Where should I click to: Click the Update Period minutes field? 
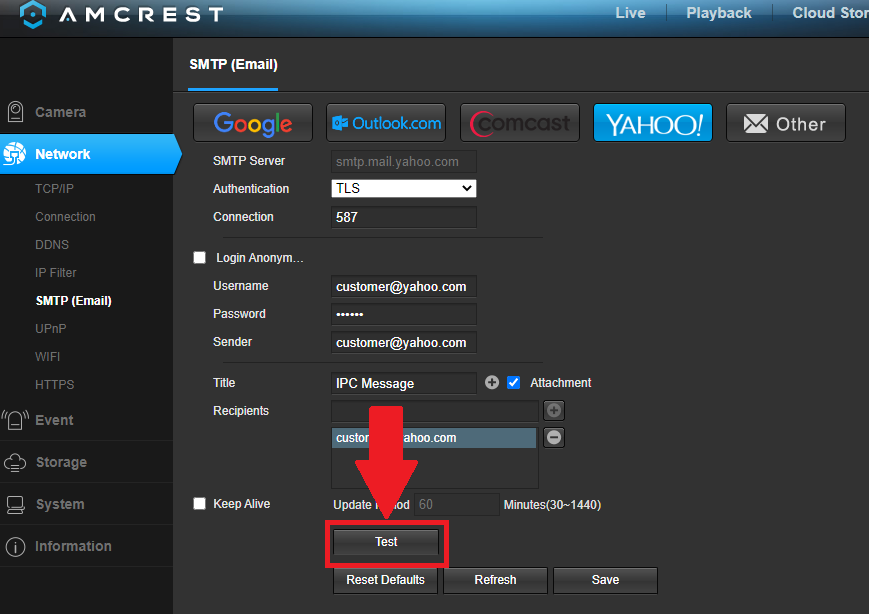(x=457, y=504)
